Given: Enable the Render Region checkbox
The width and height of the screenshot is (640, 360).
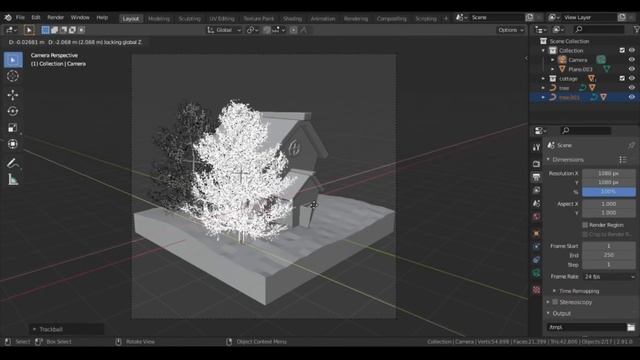Looking at the screenshot, I should [x=585, y=225].
